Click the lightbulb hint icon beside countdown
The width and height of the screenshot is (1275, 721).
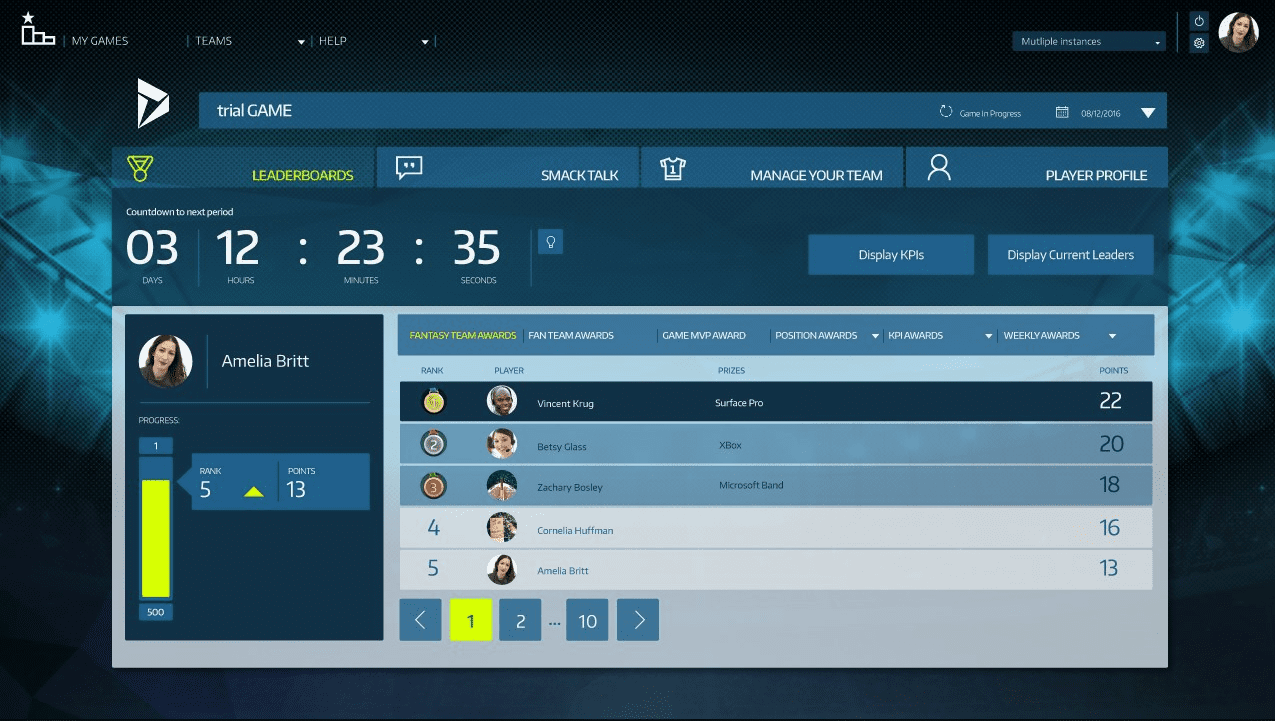pos(550,241)
